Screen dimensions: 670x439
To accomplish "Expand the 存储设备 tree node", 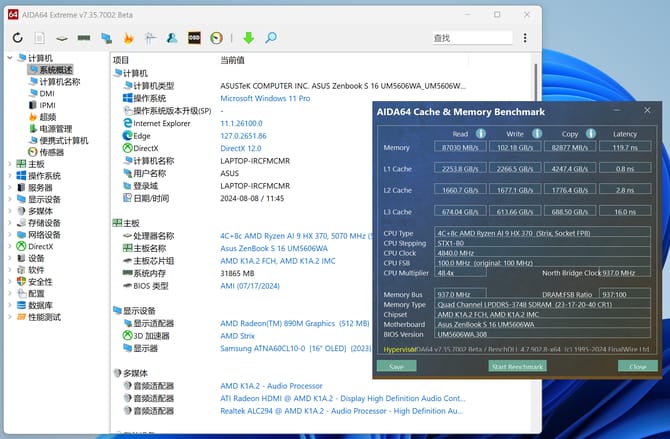I will click(x=10, y=222).
